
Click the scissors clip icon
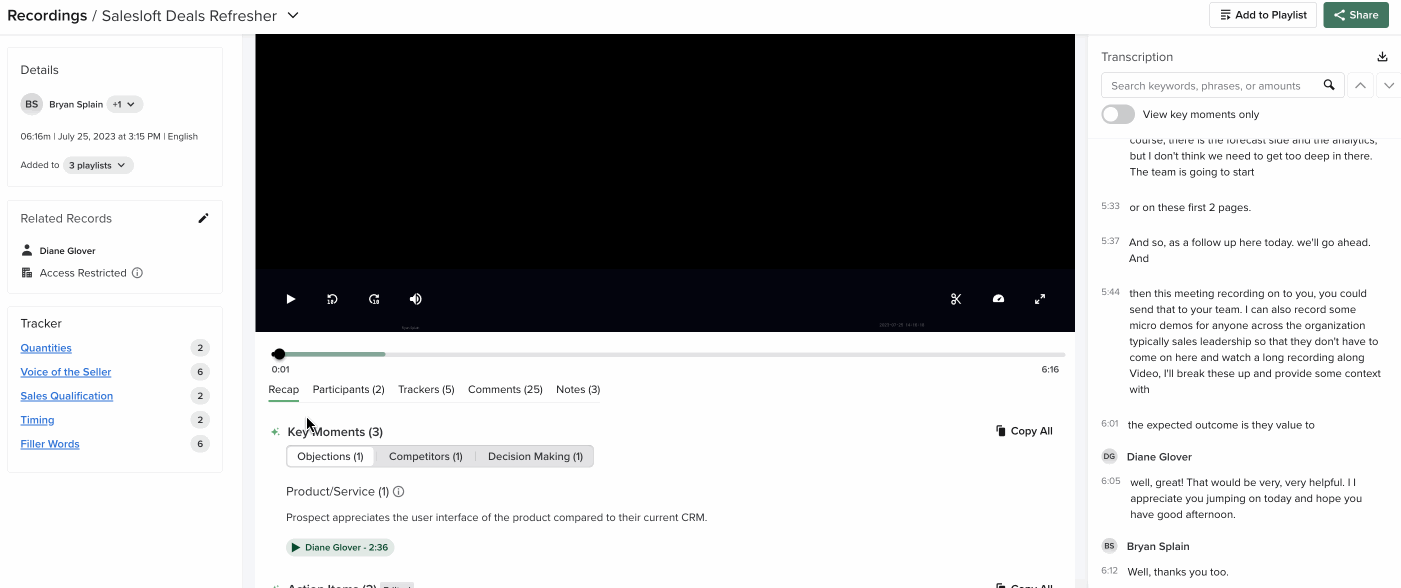click(x=956, y=299)
